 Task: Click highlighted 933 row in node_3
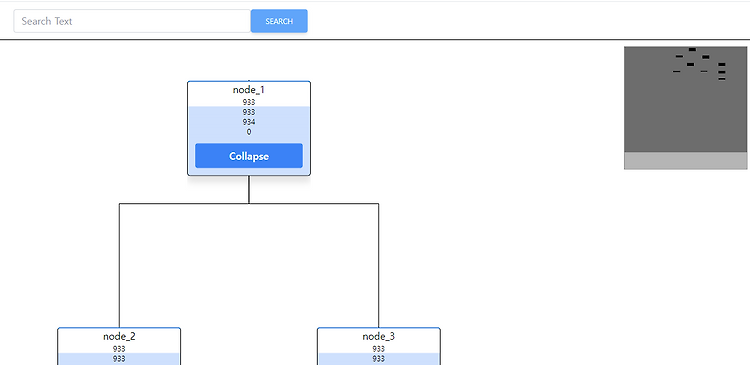click(378, 359)
